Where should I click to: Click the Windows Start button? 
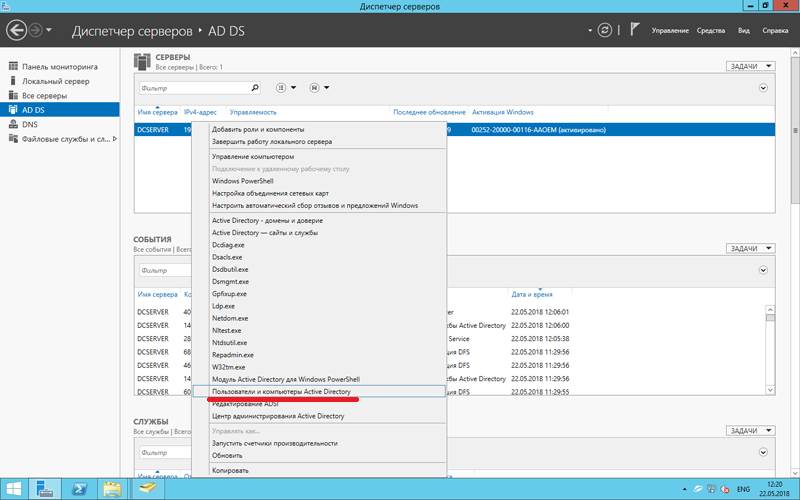pos(14,489)
